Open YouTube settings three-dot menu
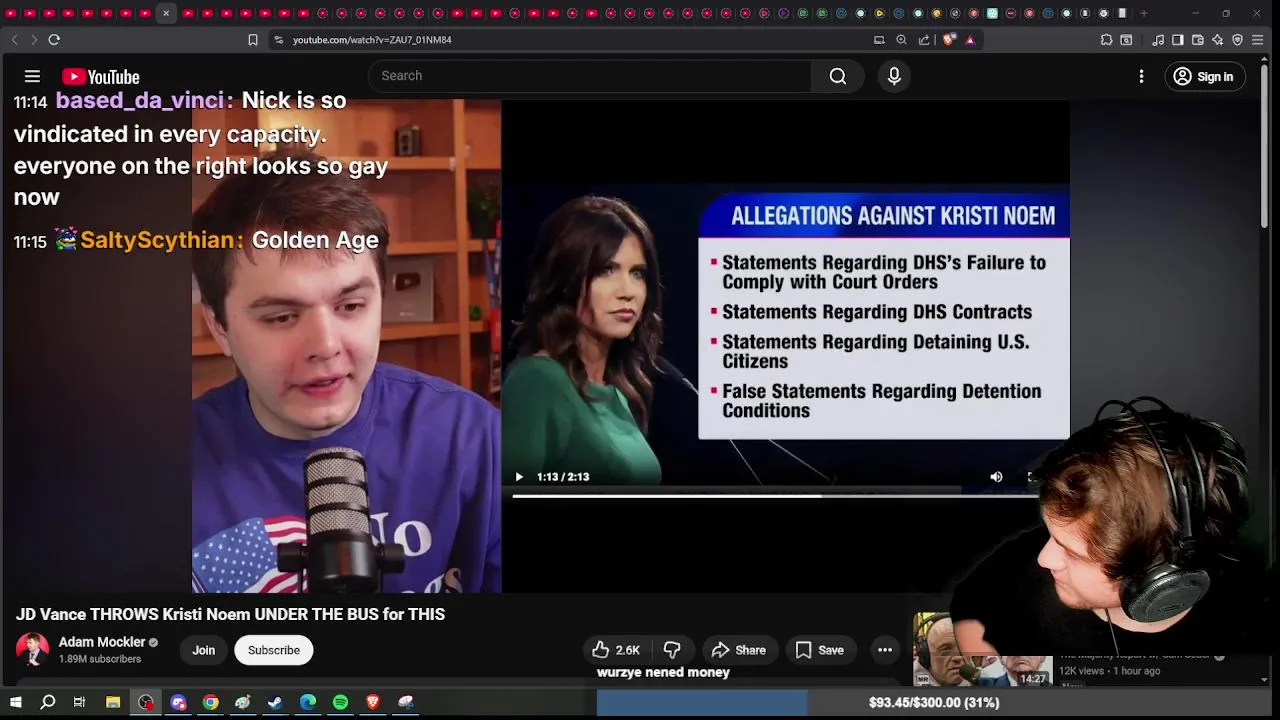This screenshot has width=1280, height=720. click(1141, 76)
